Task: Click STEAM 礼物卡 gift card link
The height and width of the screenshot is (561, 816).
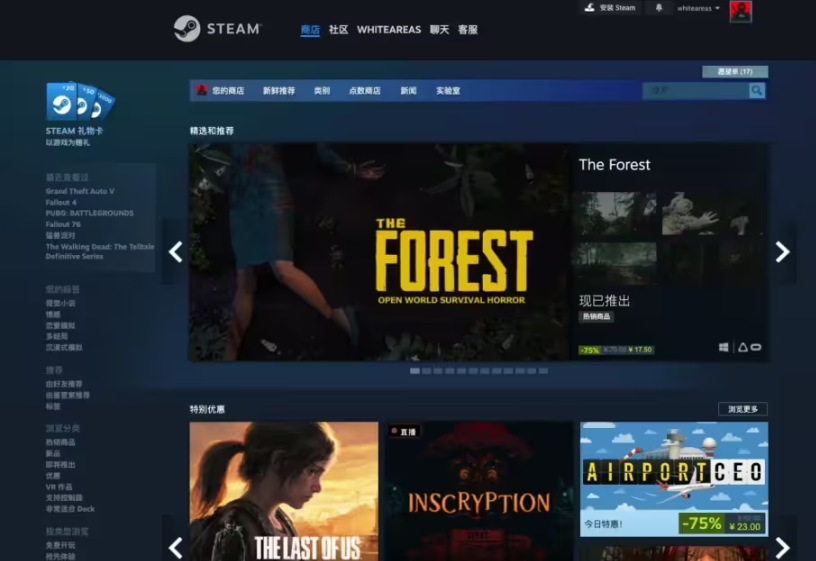Action: tap(74, 131)
